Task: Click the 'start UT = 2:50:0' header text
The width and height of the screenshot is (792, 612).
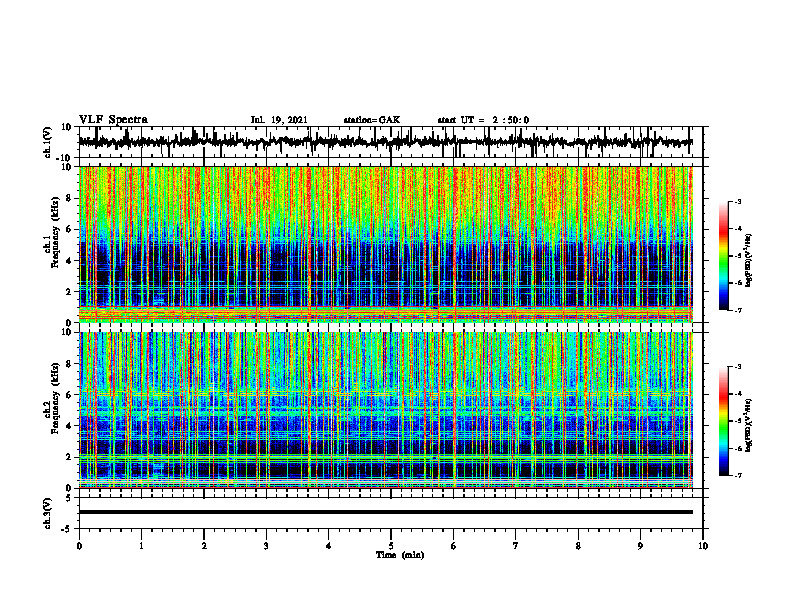Action: 483,120
